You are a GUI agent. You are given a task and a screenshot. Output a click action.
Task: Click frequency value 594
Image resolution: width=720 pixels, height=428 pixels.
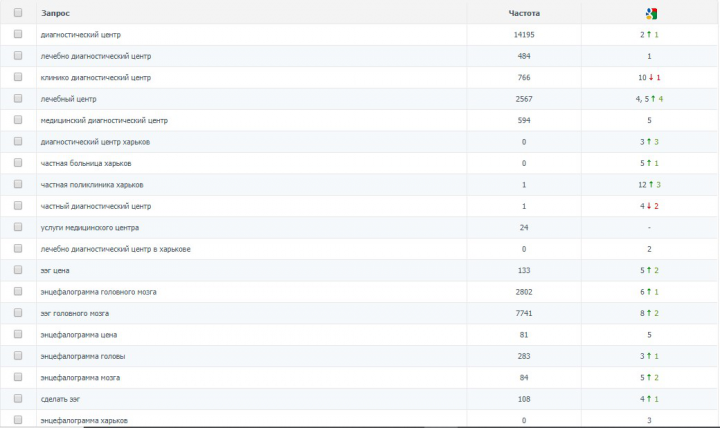click(524, 120)
